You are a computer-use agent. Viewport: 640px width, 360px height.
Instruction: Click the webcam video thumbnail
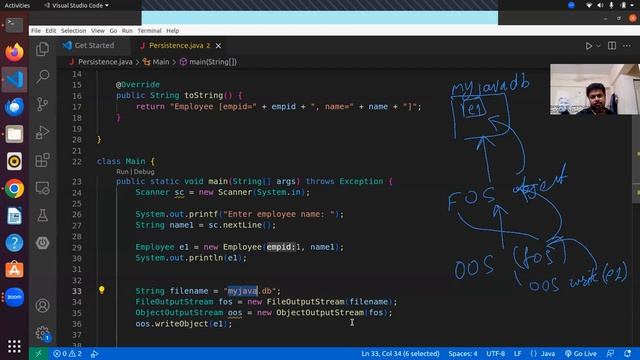click(595, 89)
